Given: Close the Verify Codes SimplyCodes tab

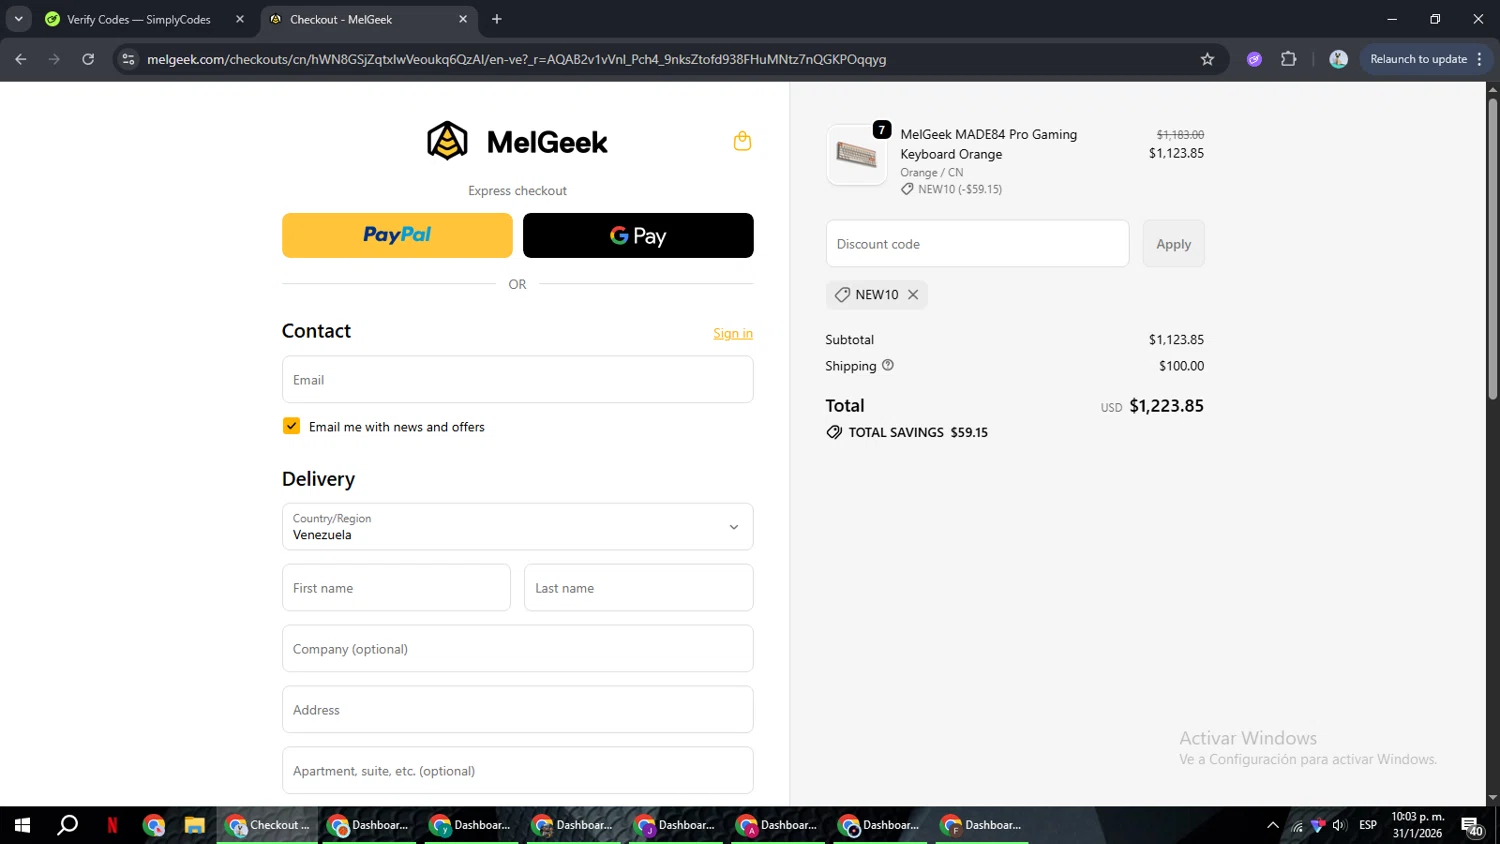Looking at the screenshot, I should coord(240,19).
